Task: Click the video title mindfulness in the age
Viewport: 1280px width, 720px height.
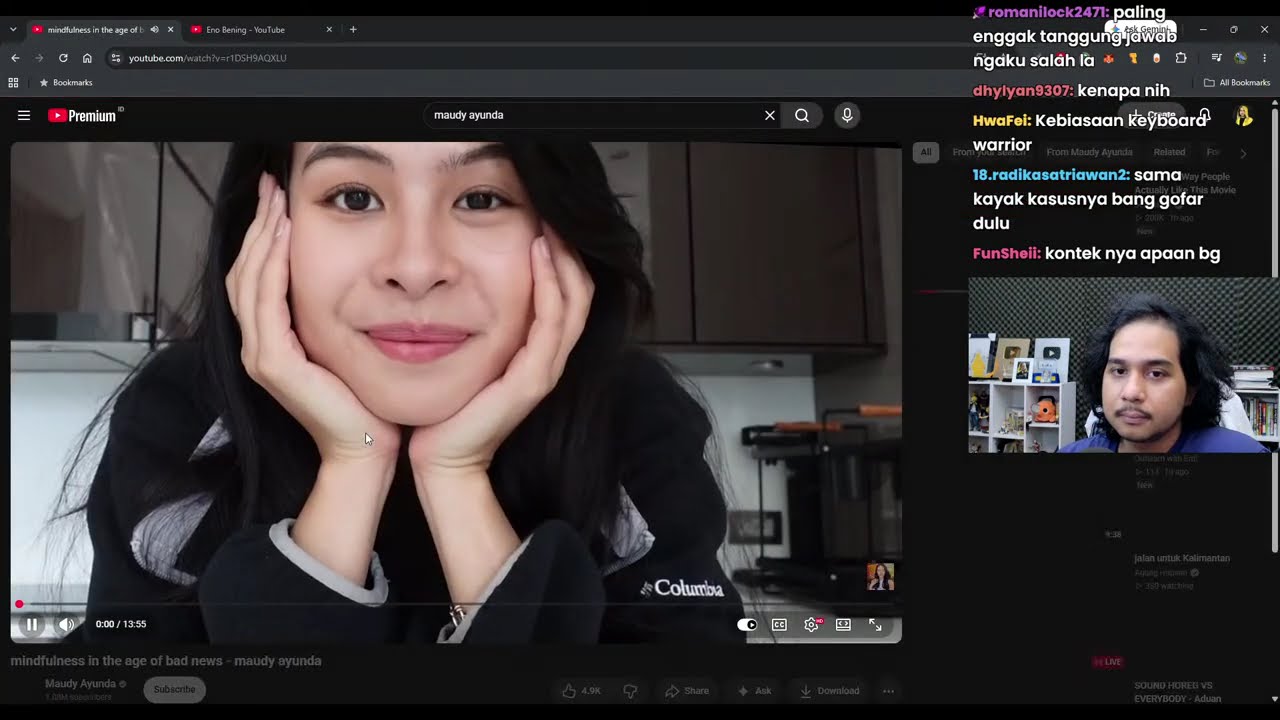Action: (166, 661)
